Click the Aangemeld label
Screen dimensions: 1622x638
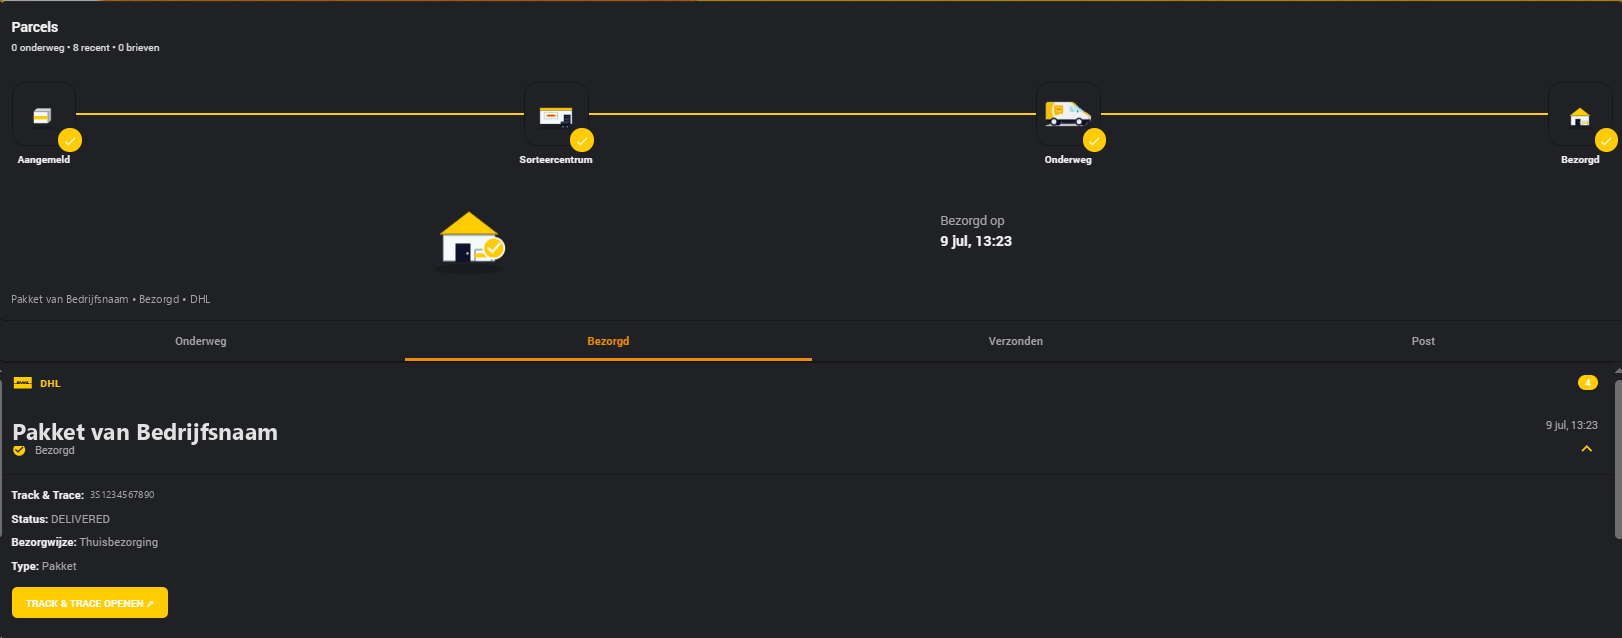pyautogui.click(x=44, y=160)
